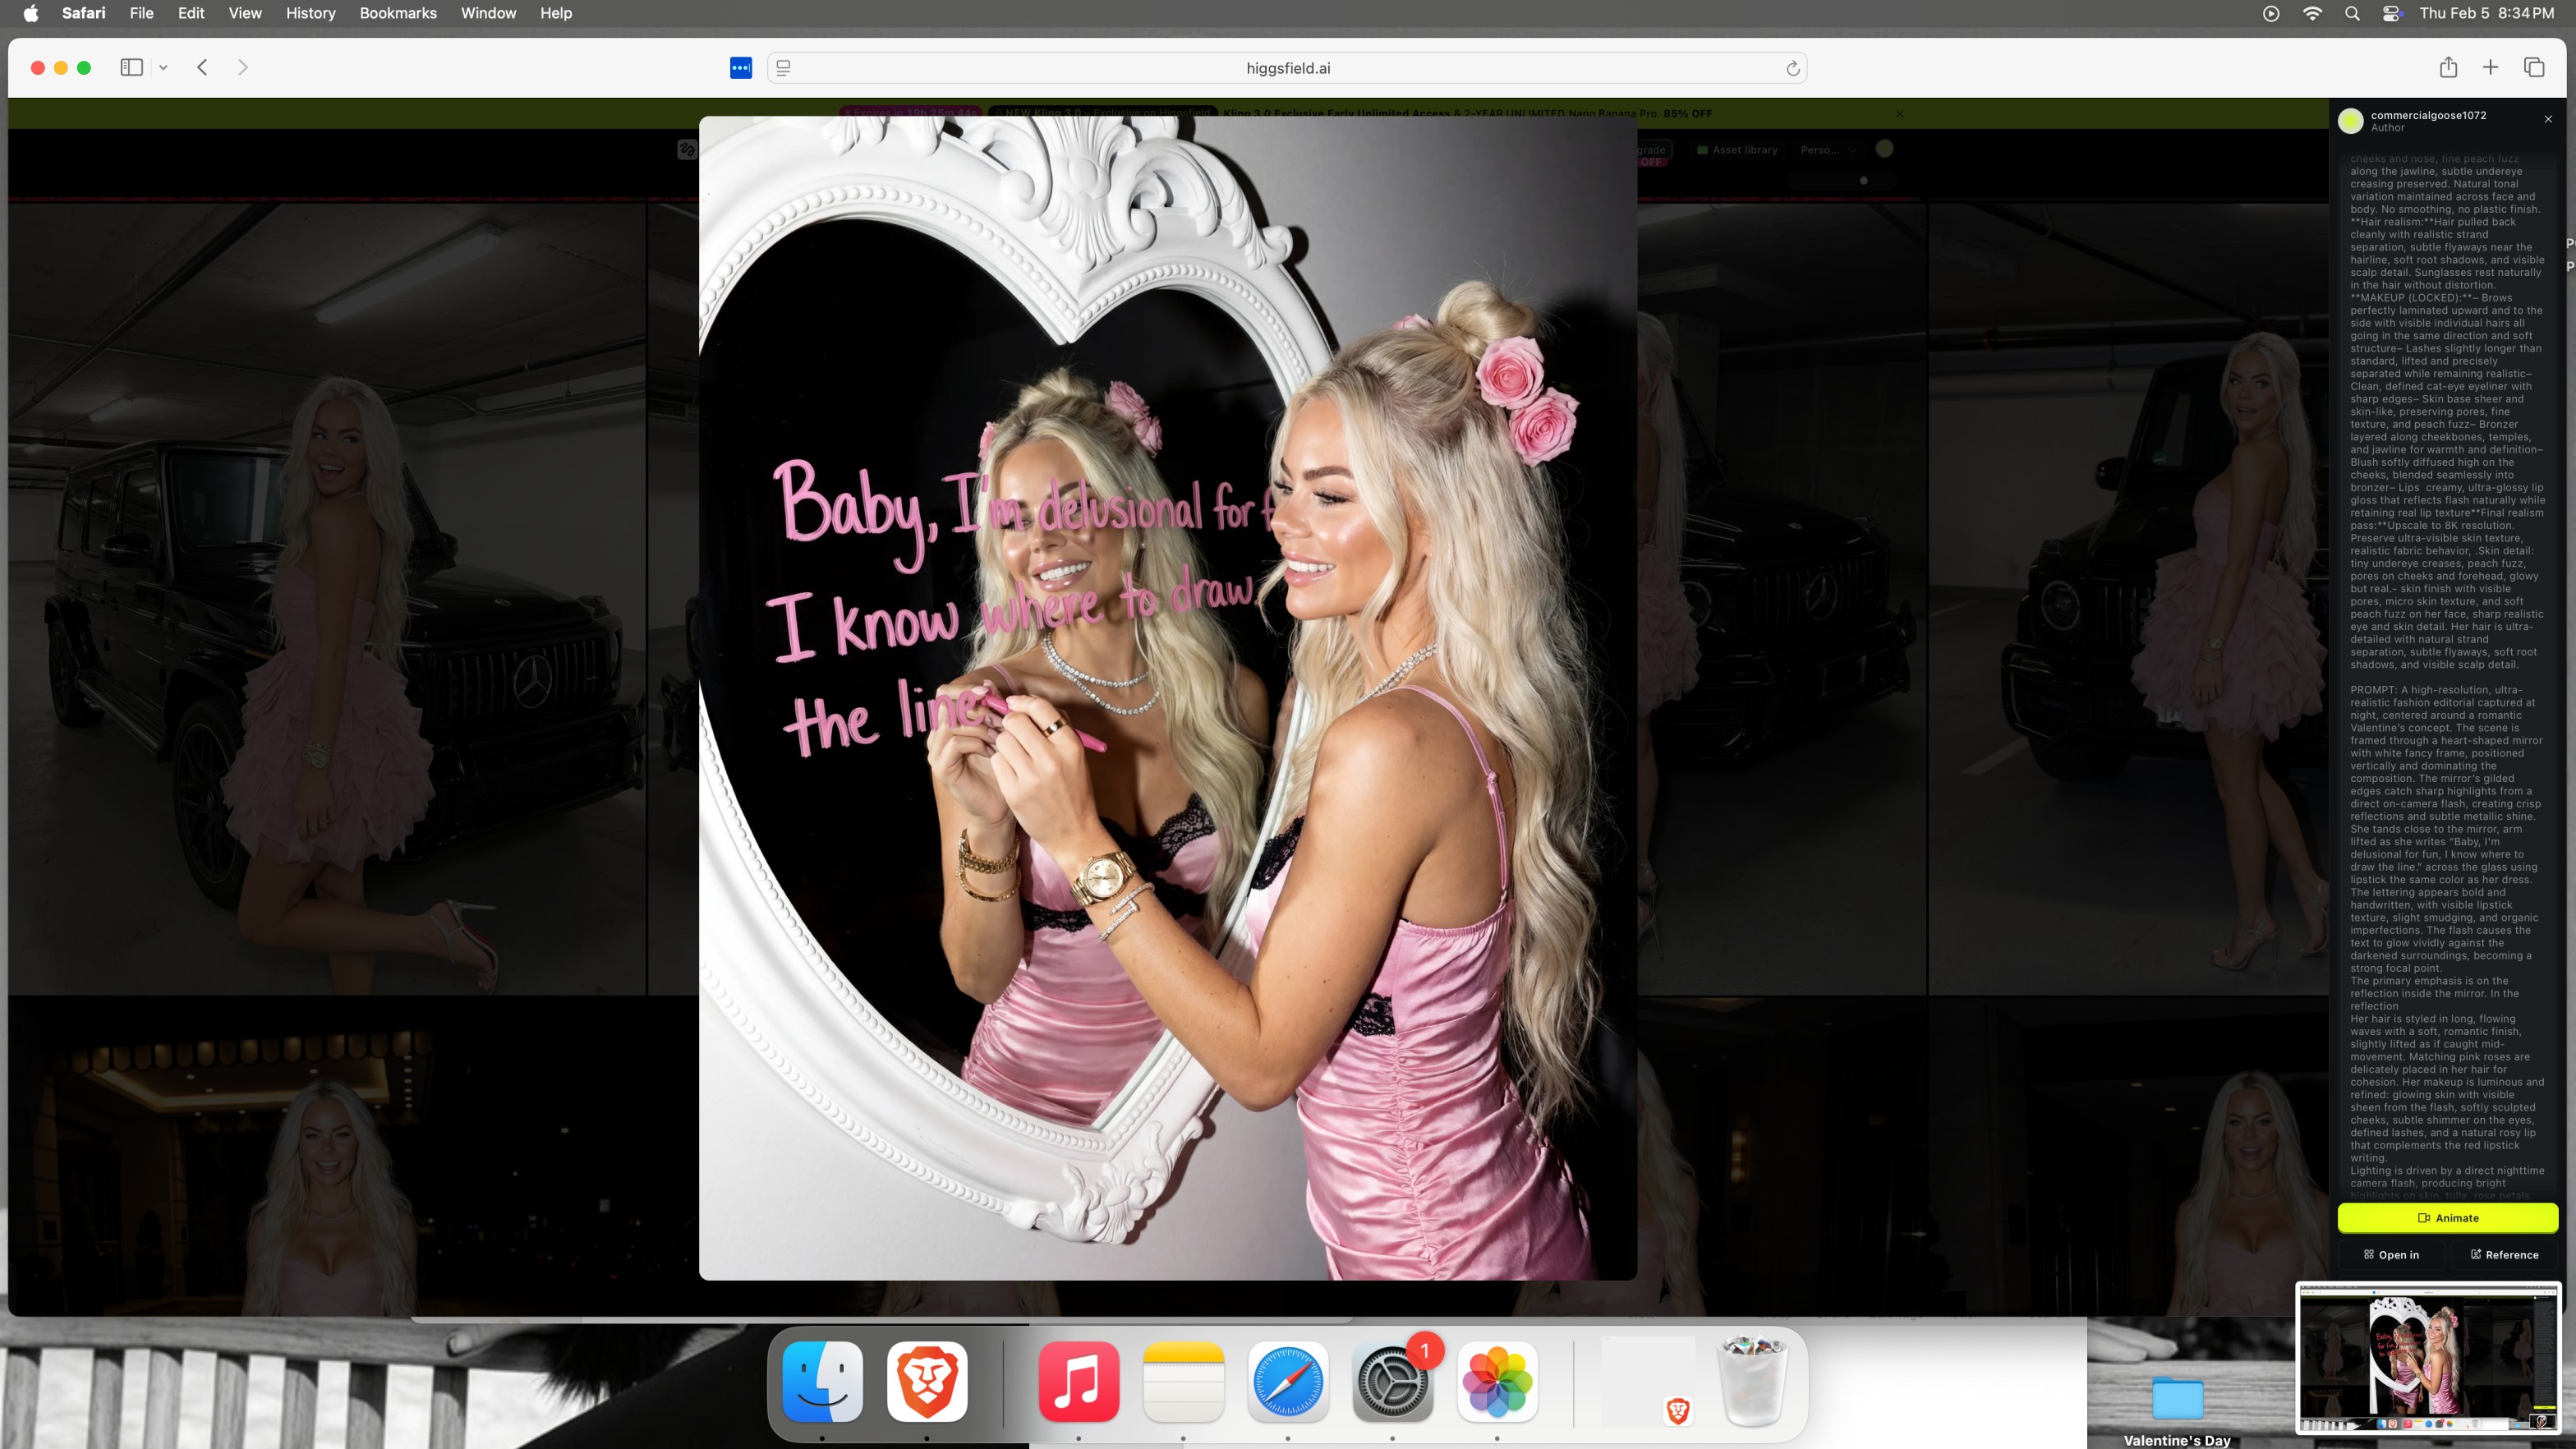The width and height of the screenshot is (2576, 1449).
Task: Reload the higgsfield.ai page
Action: coord(1792,68)
